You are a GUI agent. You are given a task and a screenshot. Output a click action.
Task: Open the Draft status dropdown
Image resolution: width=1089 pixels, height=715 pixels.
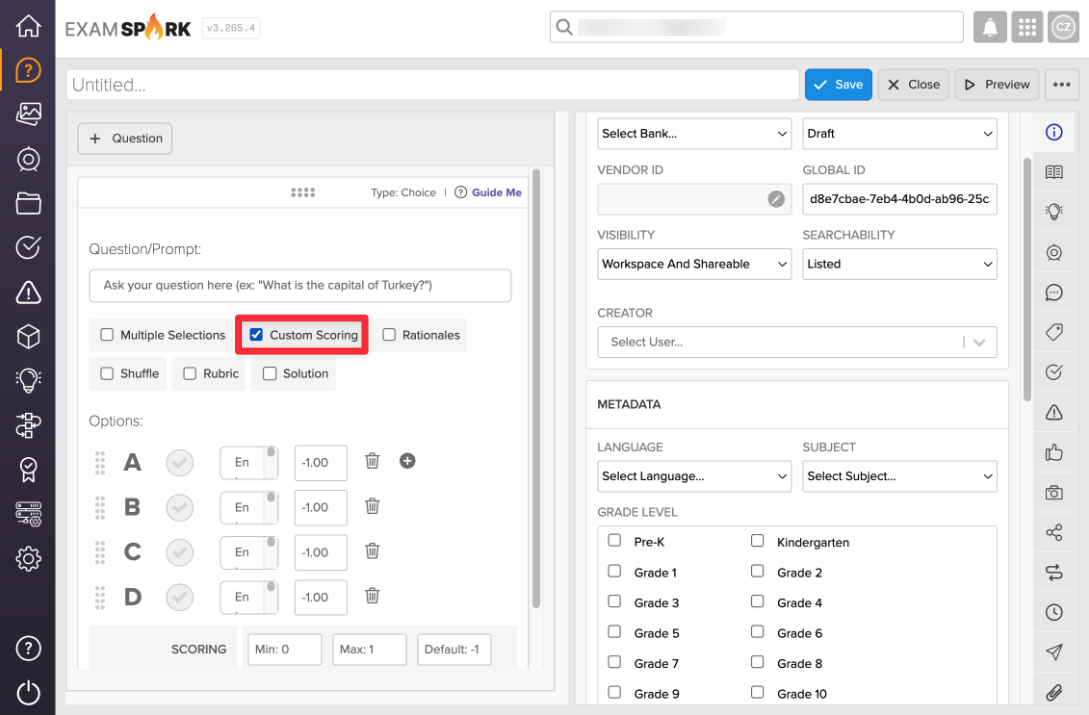click(899, 133)
